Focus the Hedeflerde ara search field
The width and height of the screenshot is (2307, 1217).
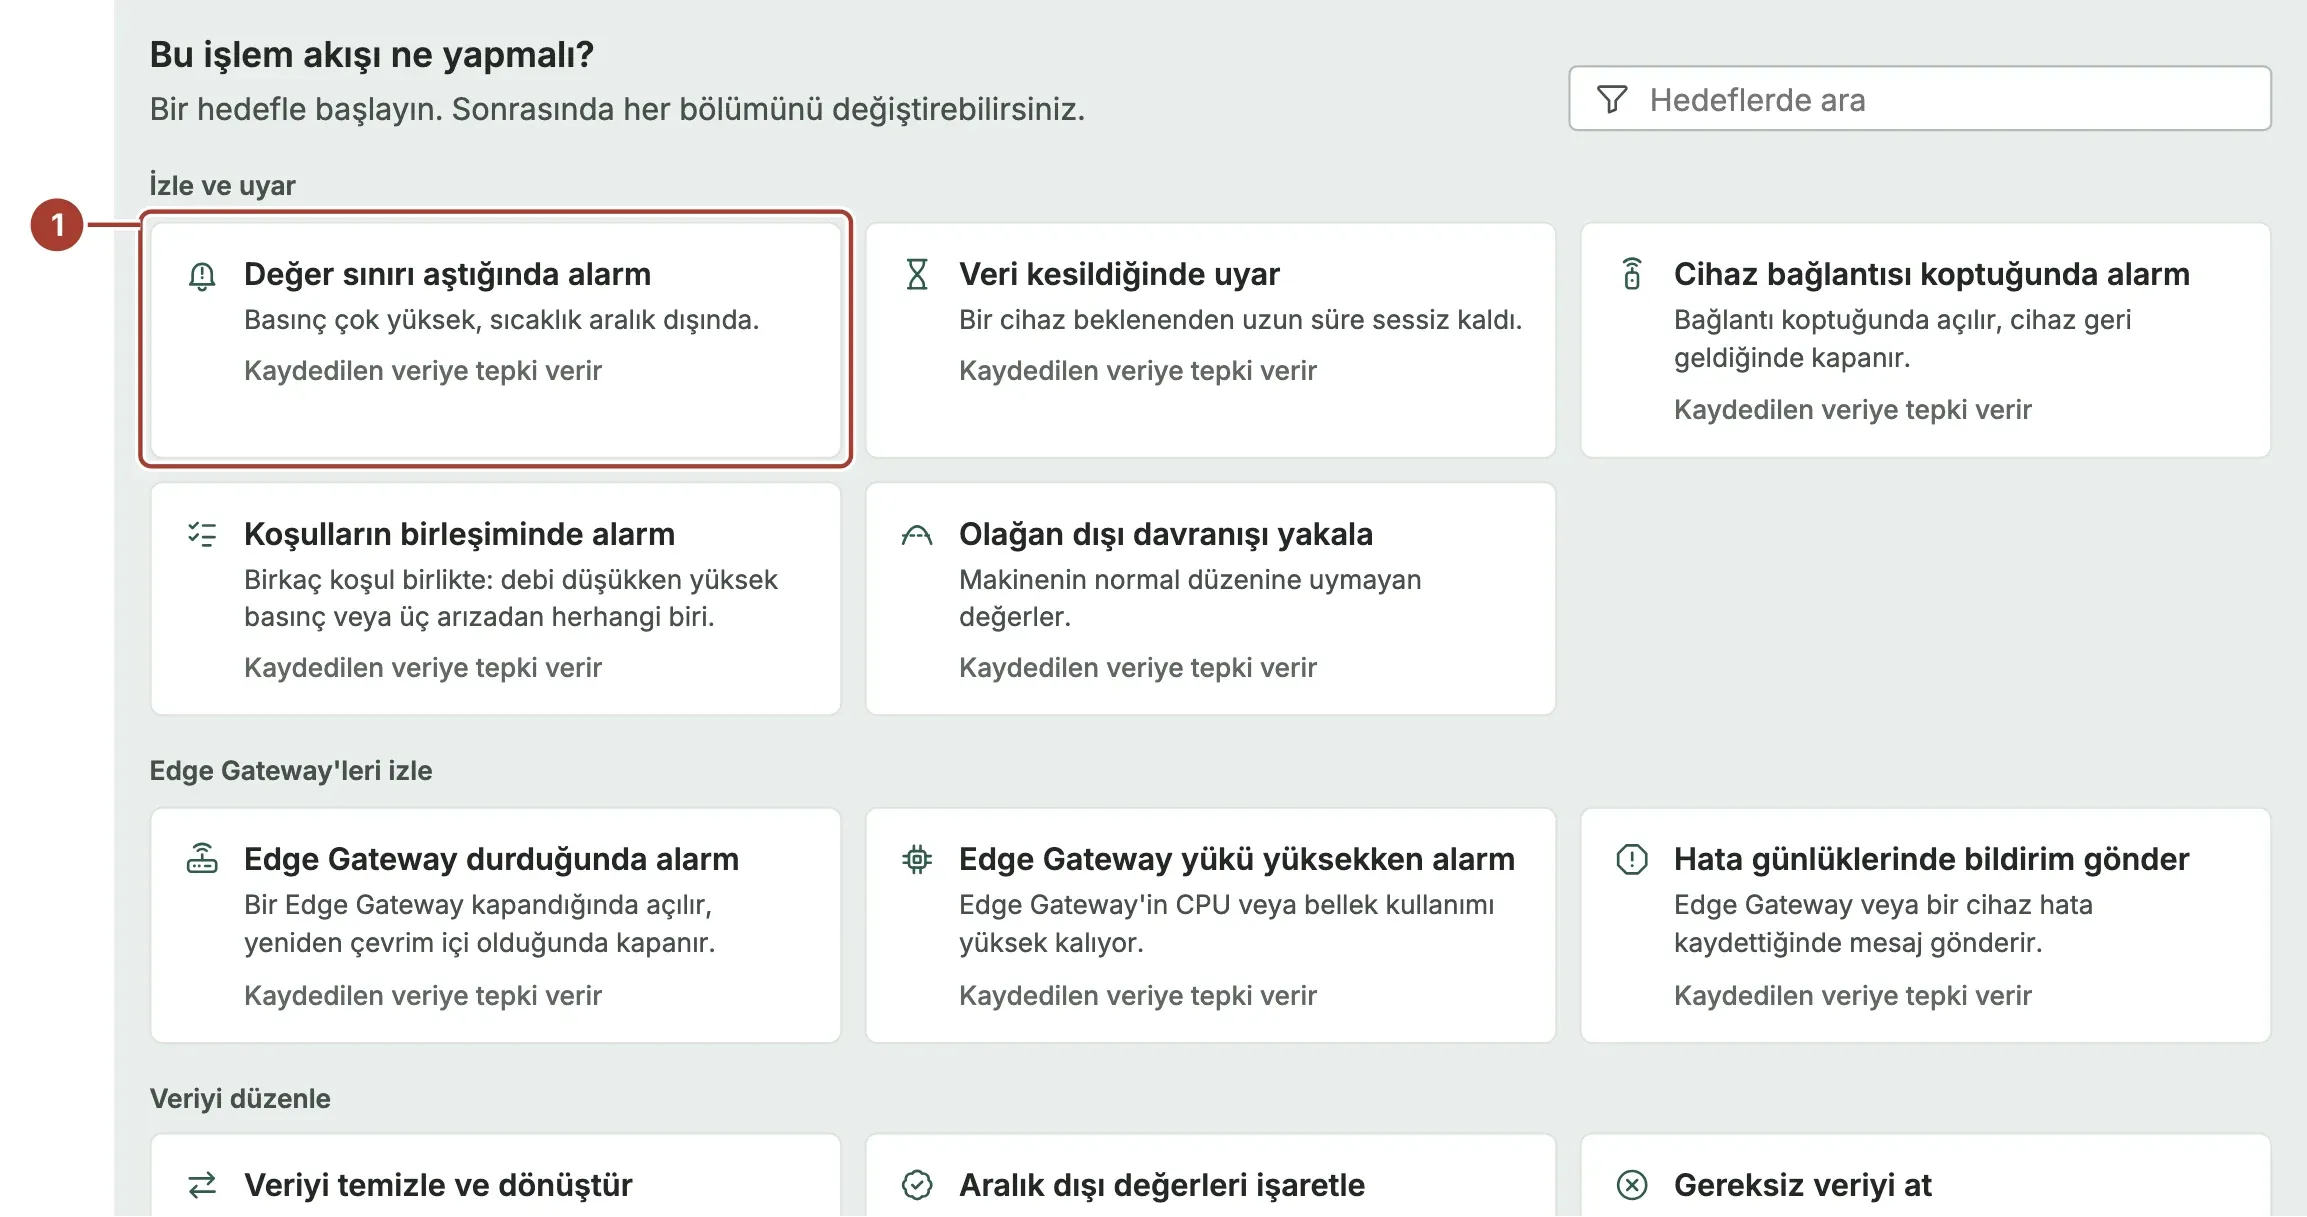tap(1920, 99)
